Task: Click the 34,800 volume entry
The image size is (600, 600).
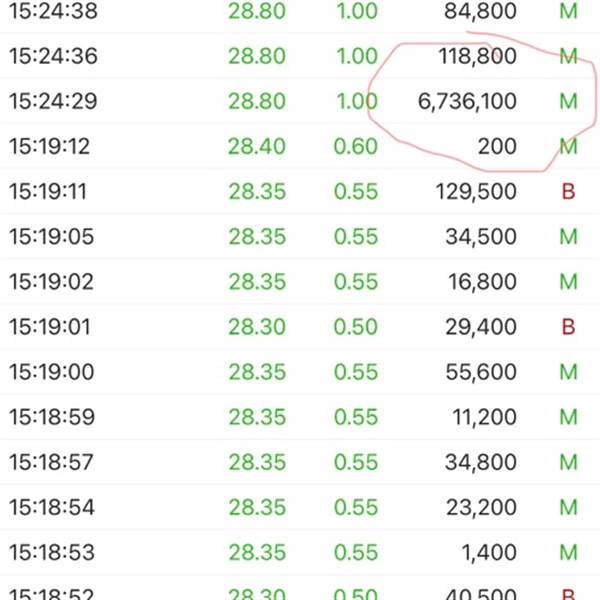Action: (x=481, y=463)
